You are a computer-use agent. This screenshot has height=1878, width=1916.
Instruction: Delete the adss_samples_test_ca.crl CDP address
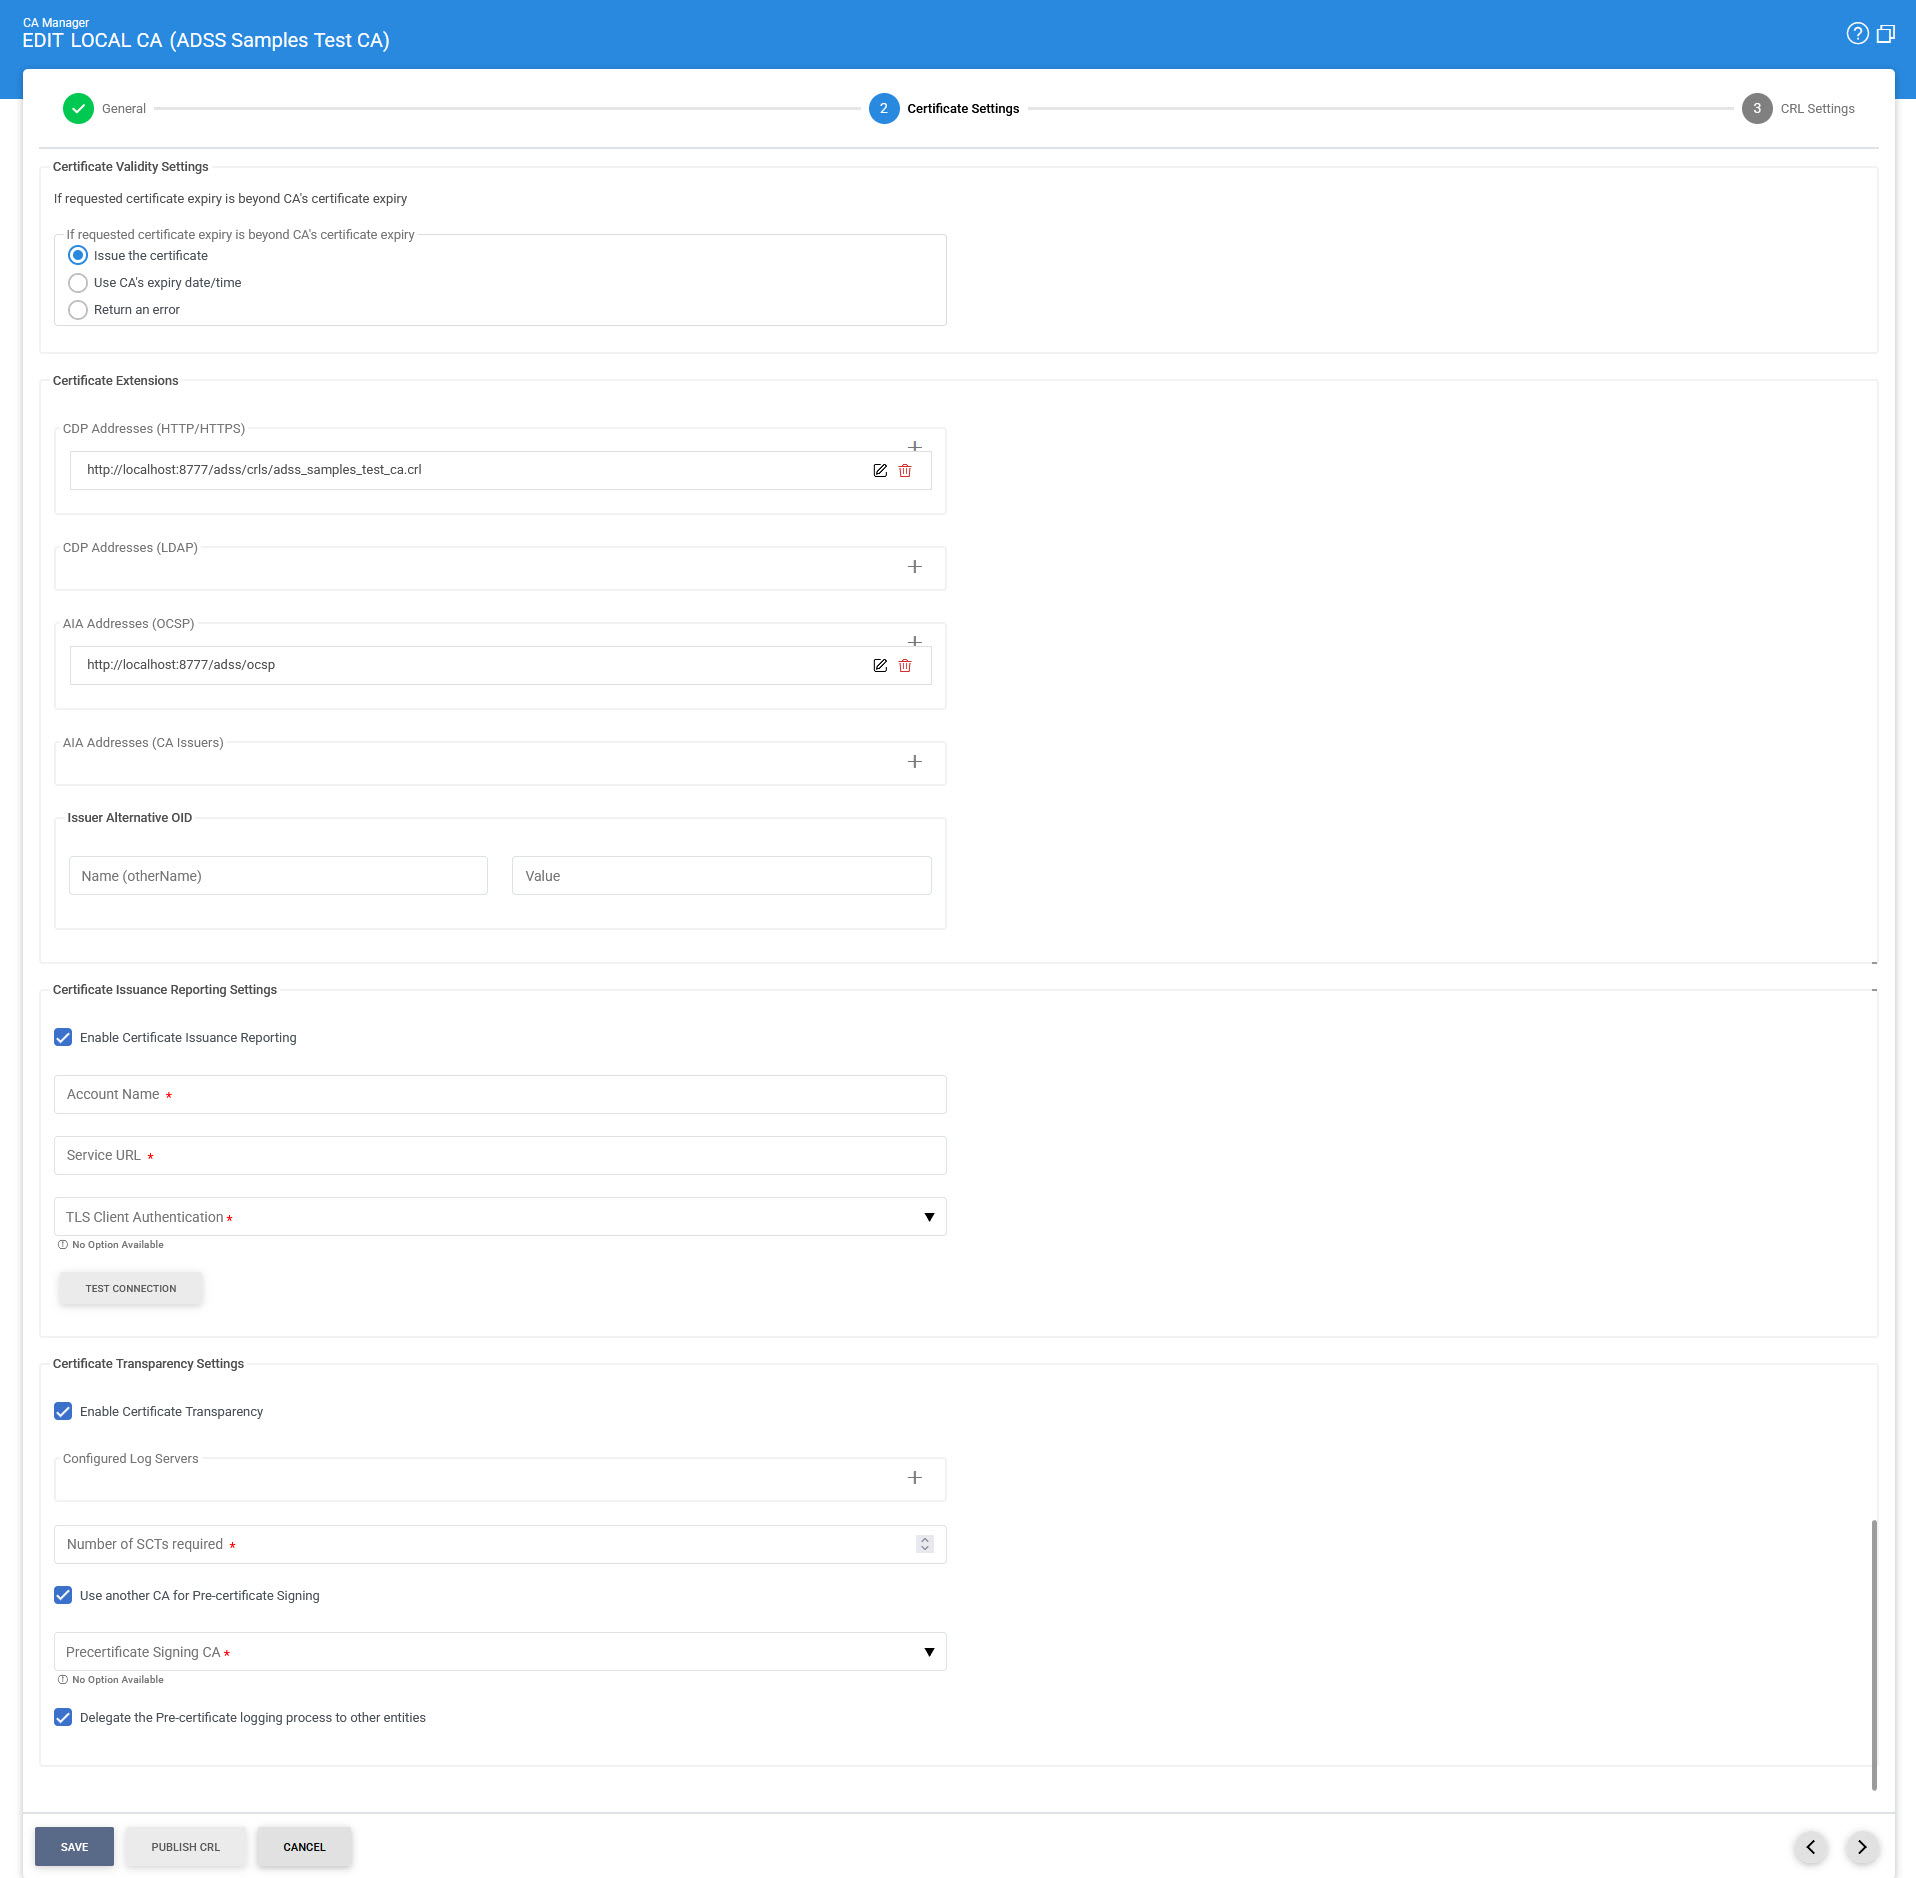[905, 470]
